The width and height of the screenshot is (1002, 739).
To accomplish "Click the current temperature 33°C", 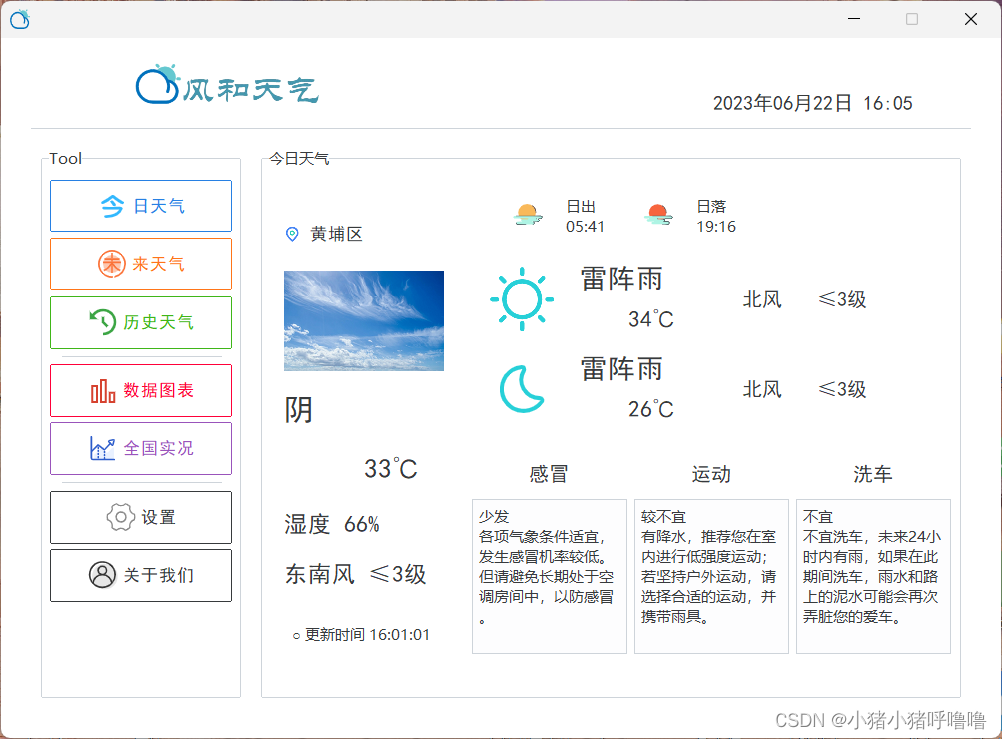I will click(390, 469).
